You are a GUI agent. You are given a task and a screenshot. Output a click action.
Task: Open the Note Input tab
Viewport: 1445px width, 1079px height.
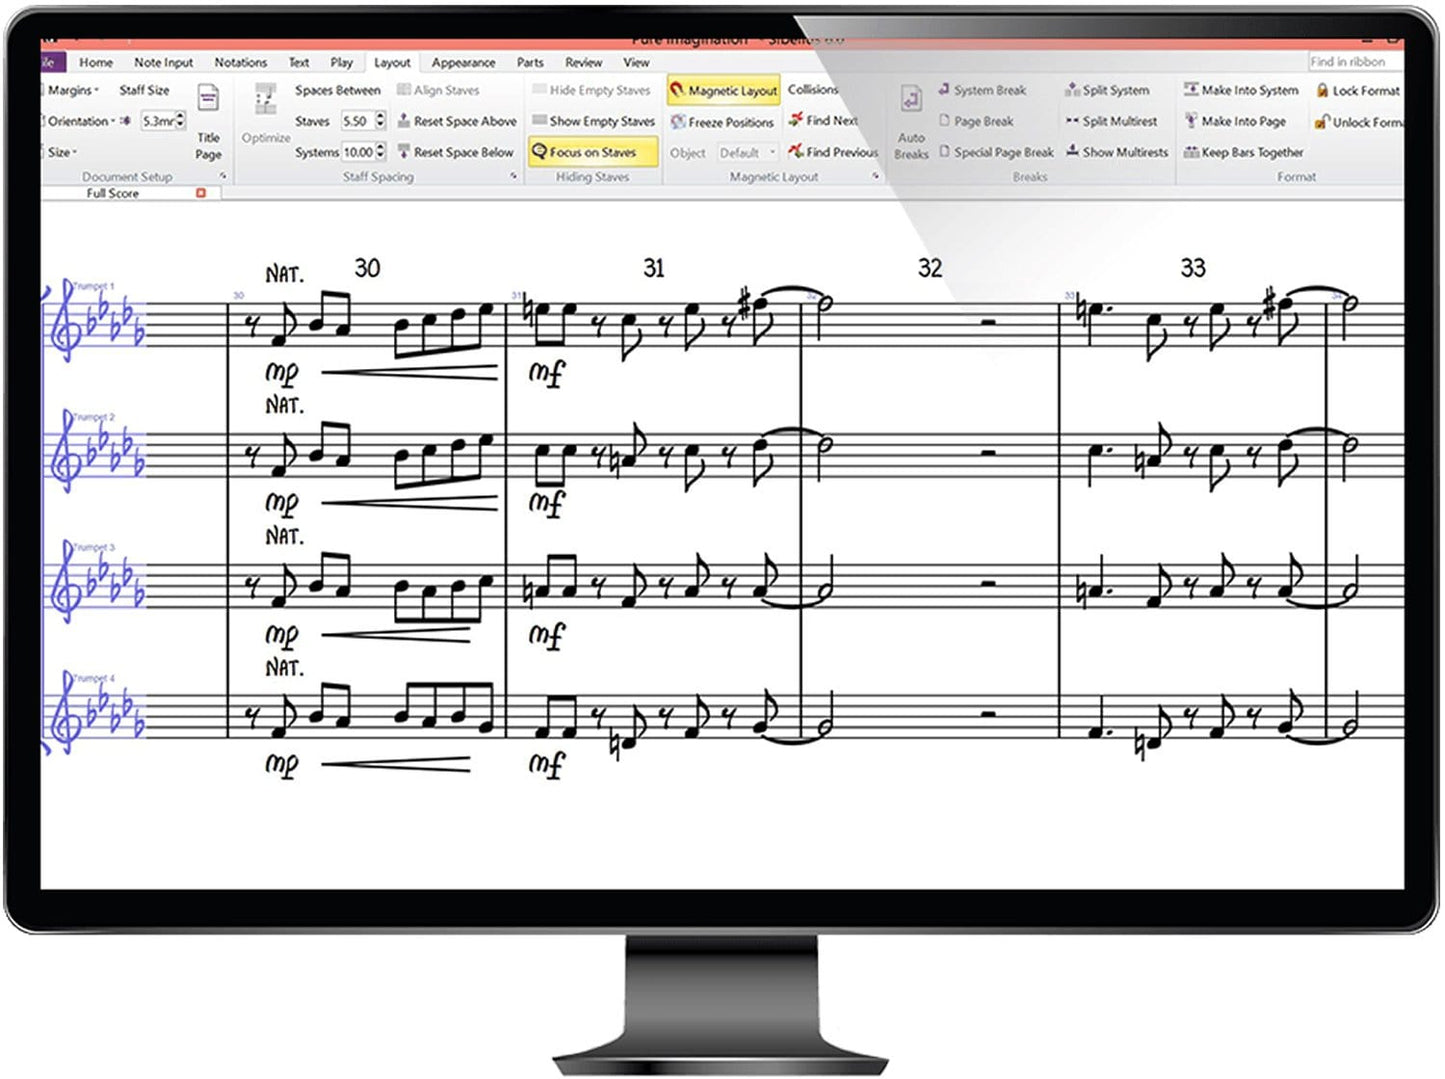[x=163, y=62]
